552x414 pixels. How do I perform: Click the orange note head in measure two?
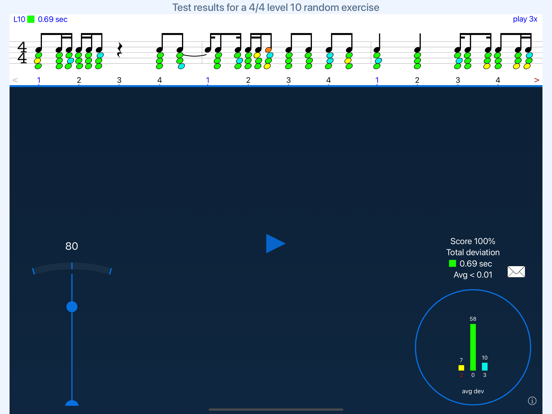268,50
